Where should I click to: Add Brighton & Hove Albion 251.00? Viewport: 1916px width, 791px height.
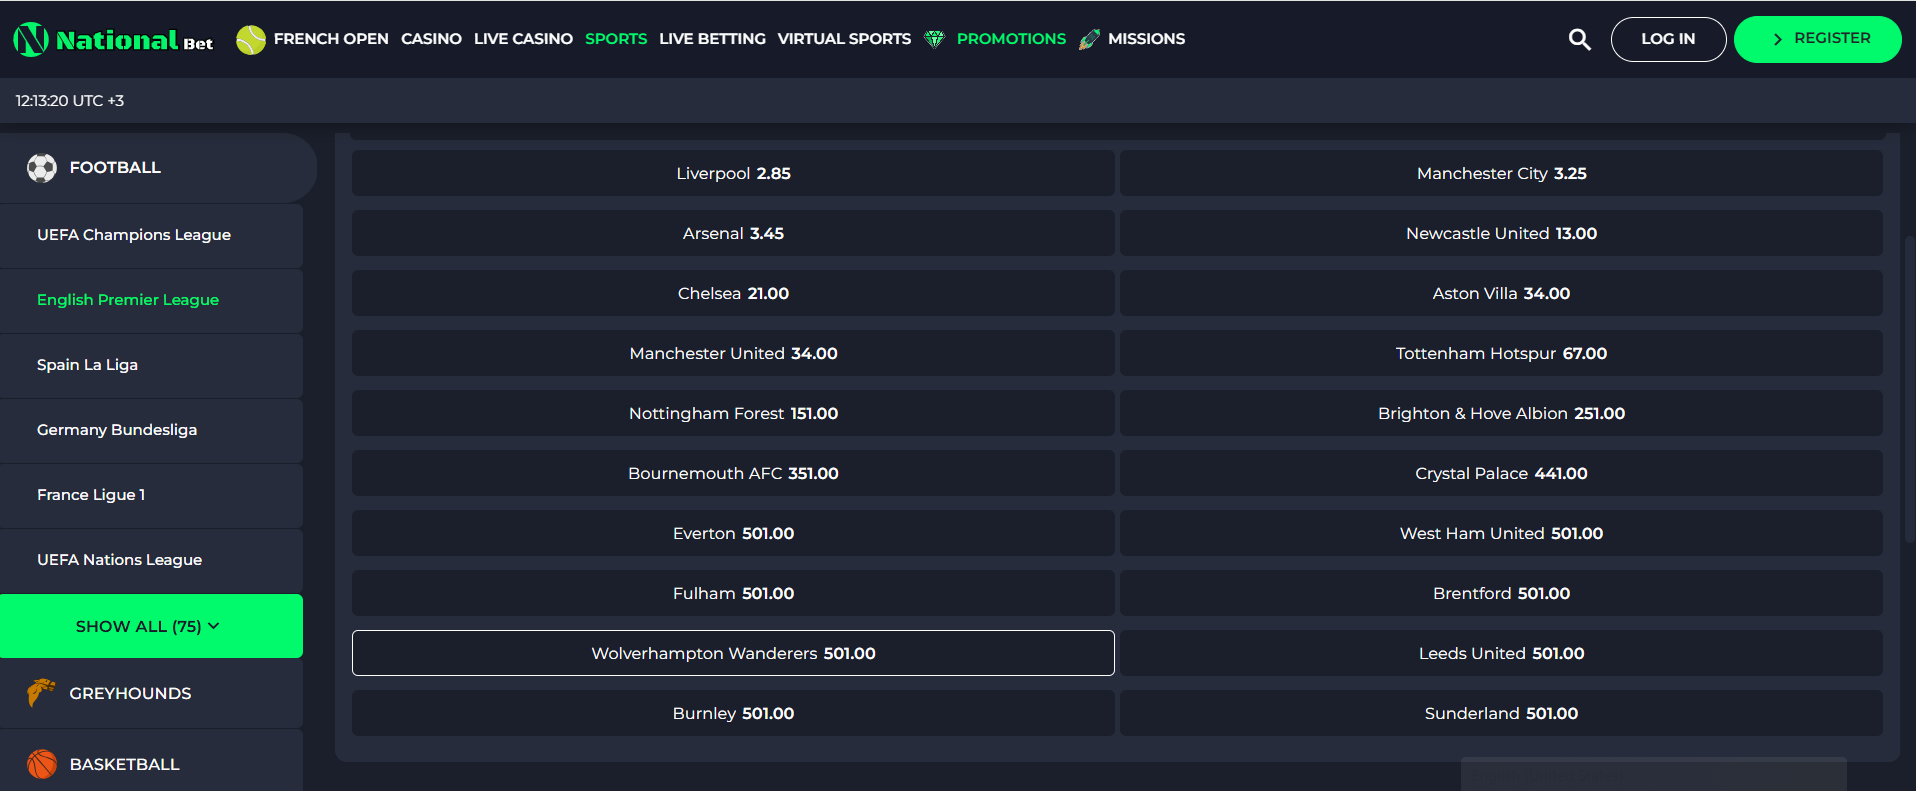pos(1501,413)
